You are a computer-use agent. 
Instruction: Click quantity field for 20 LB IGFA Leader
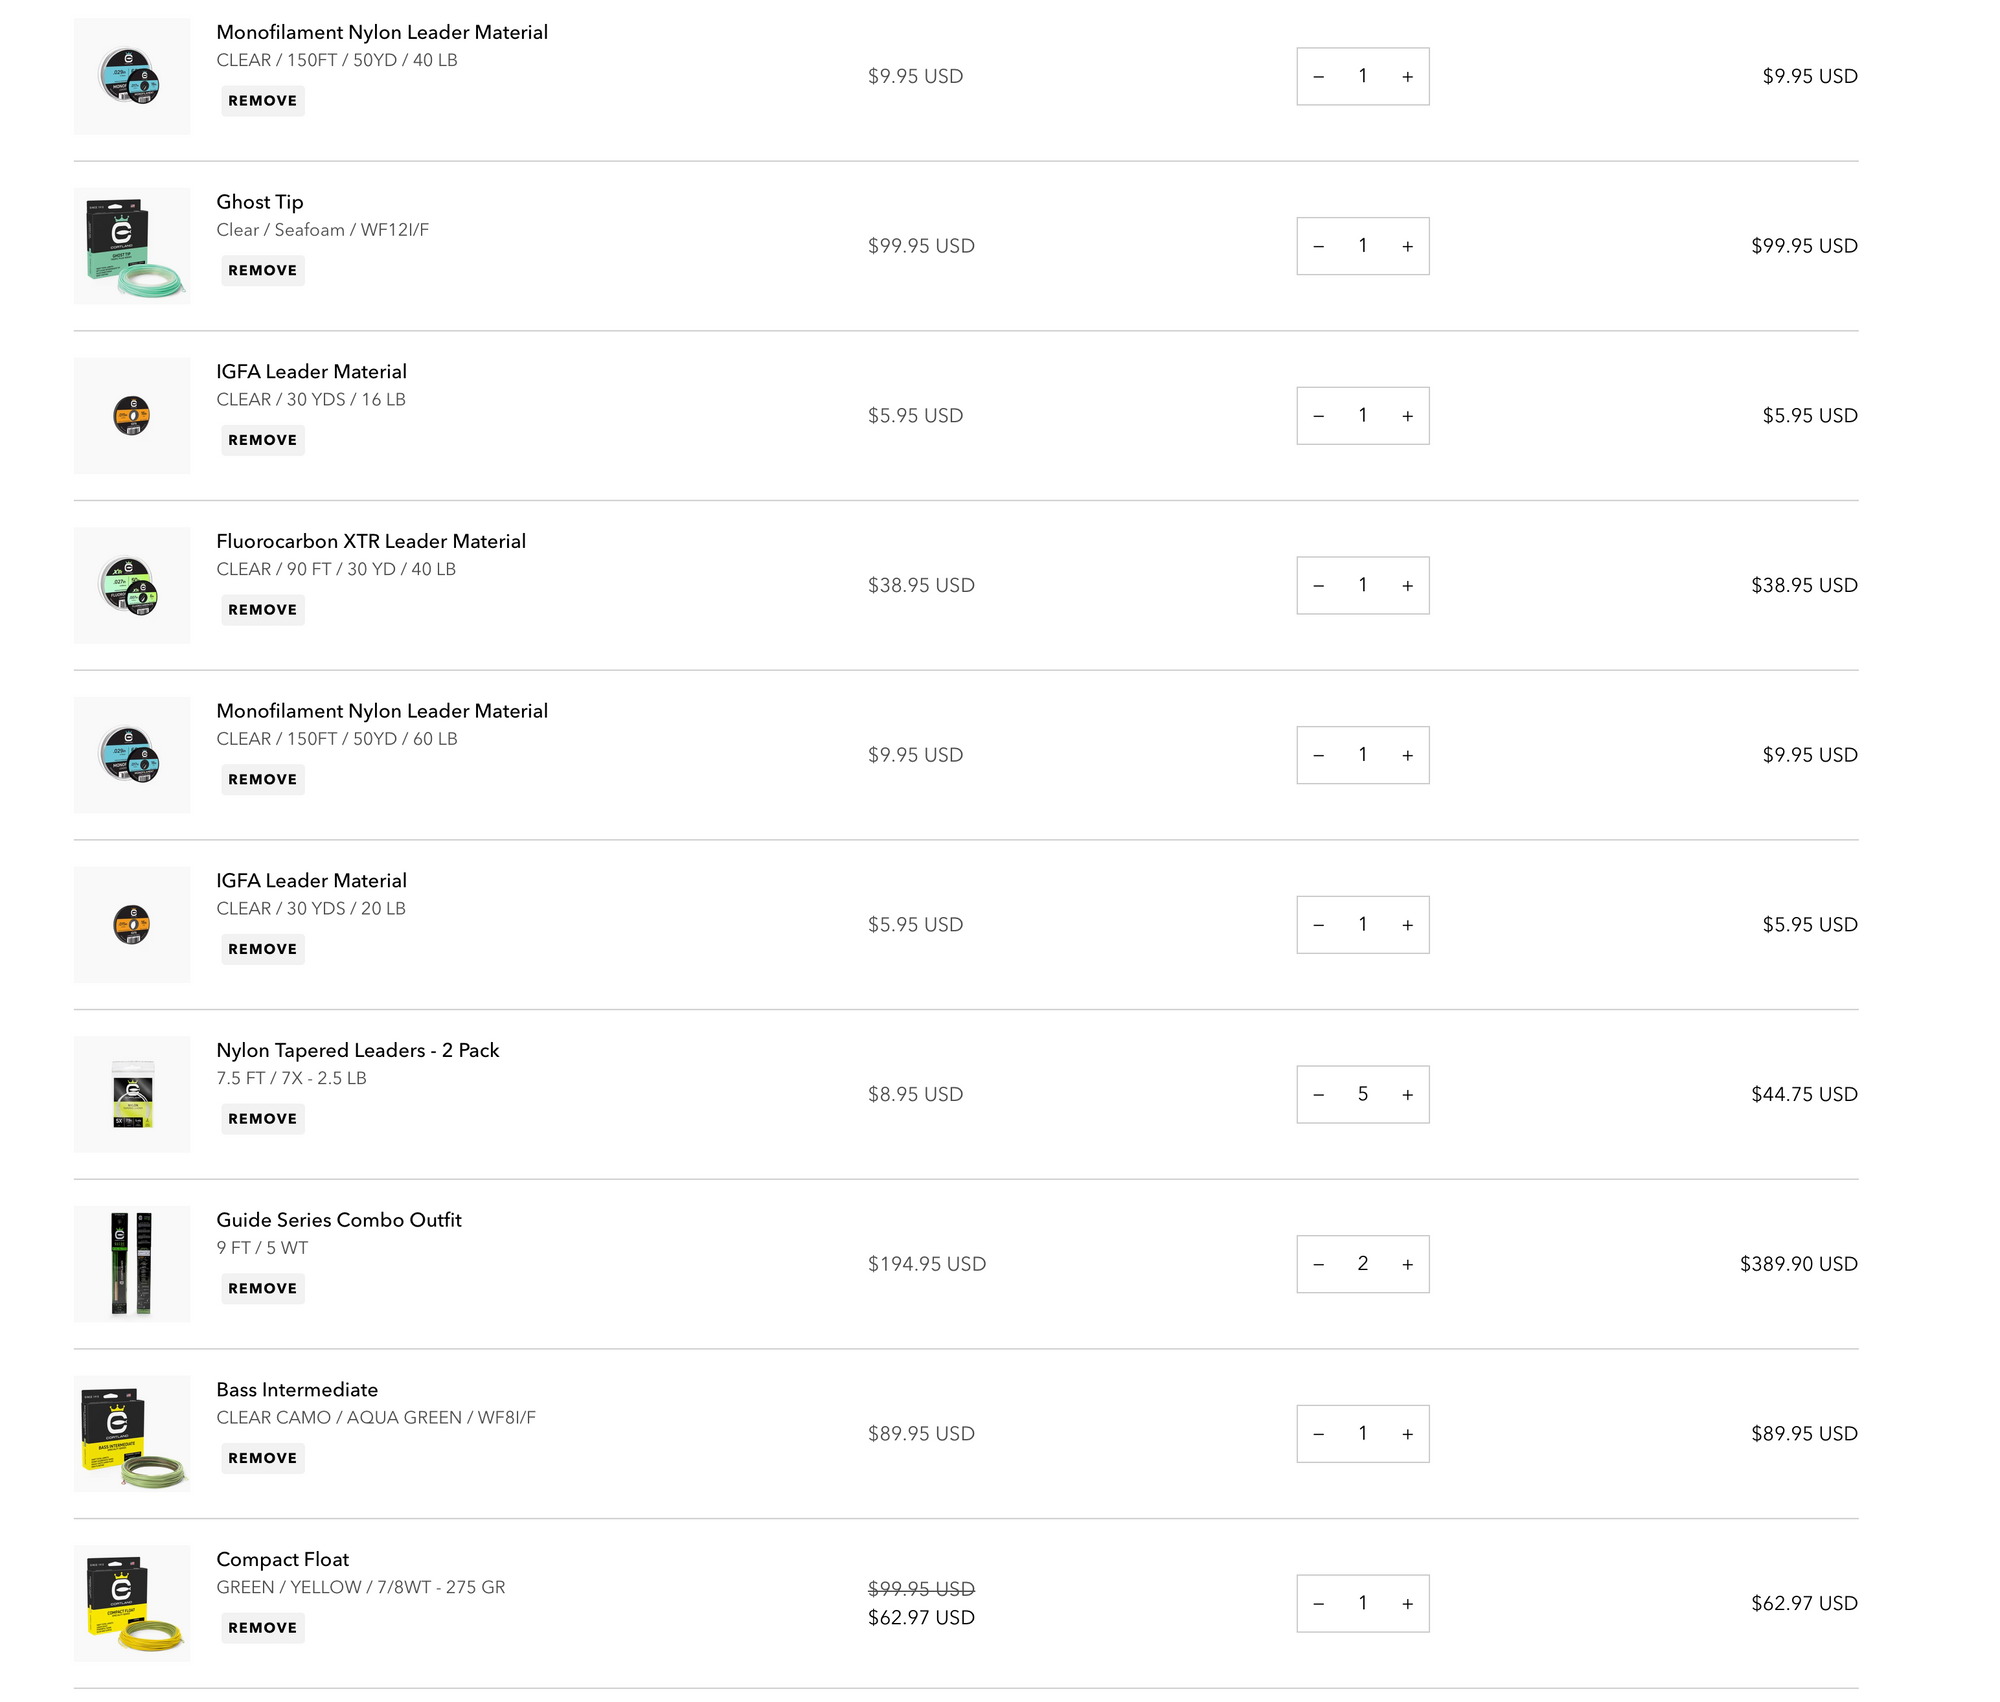(1363, 925)
